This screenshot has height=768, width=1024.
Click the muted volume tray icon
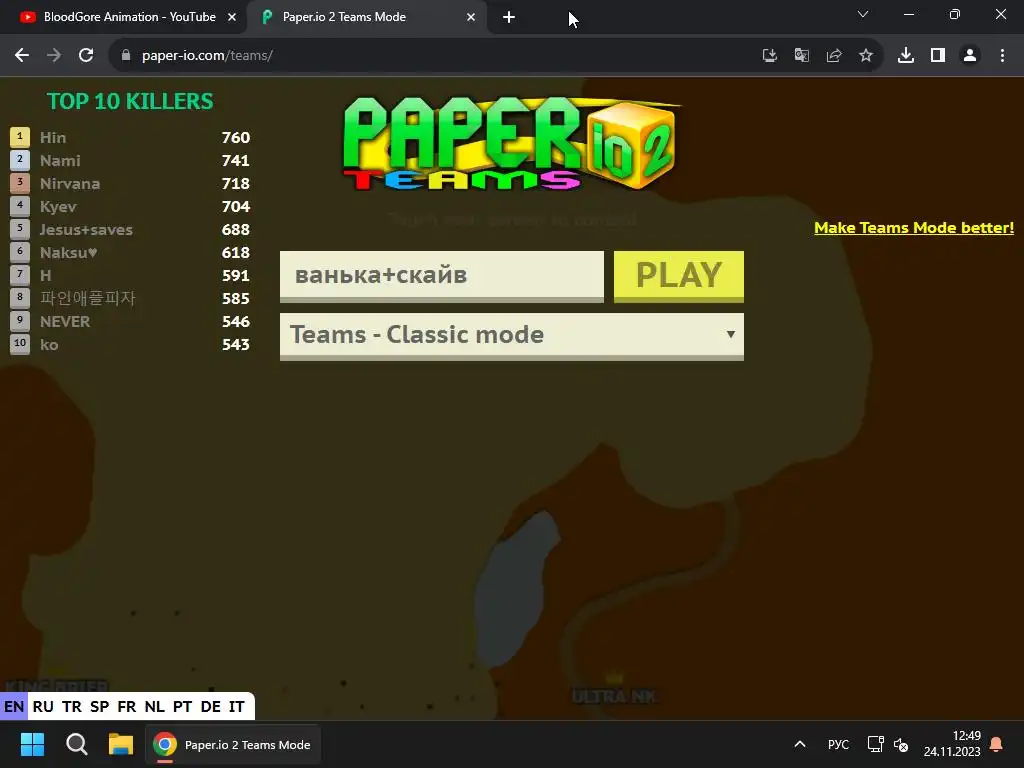coord(901,744)
